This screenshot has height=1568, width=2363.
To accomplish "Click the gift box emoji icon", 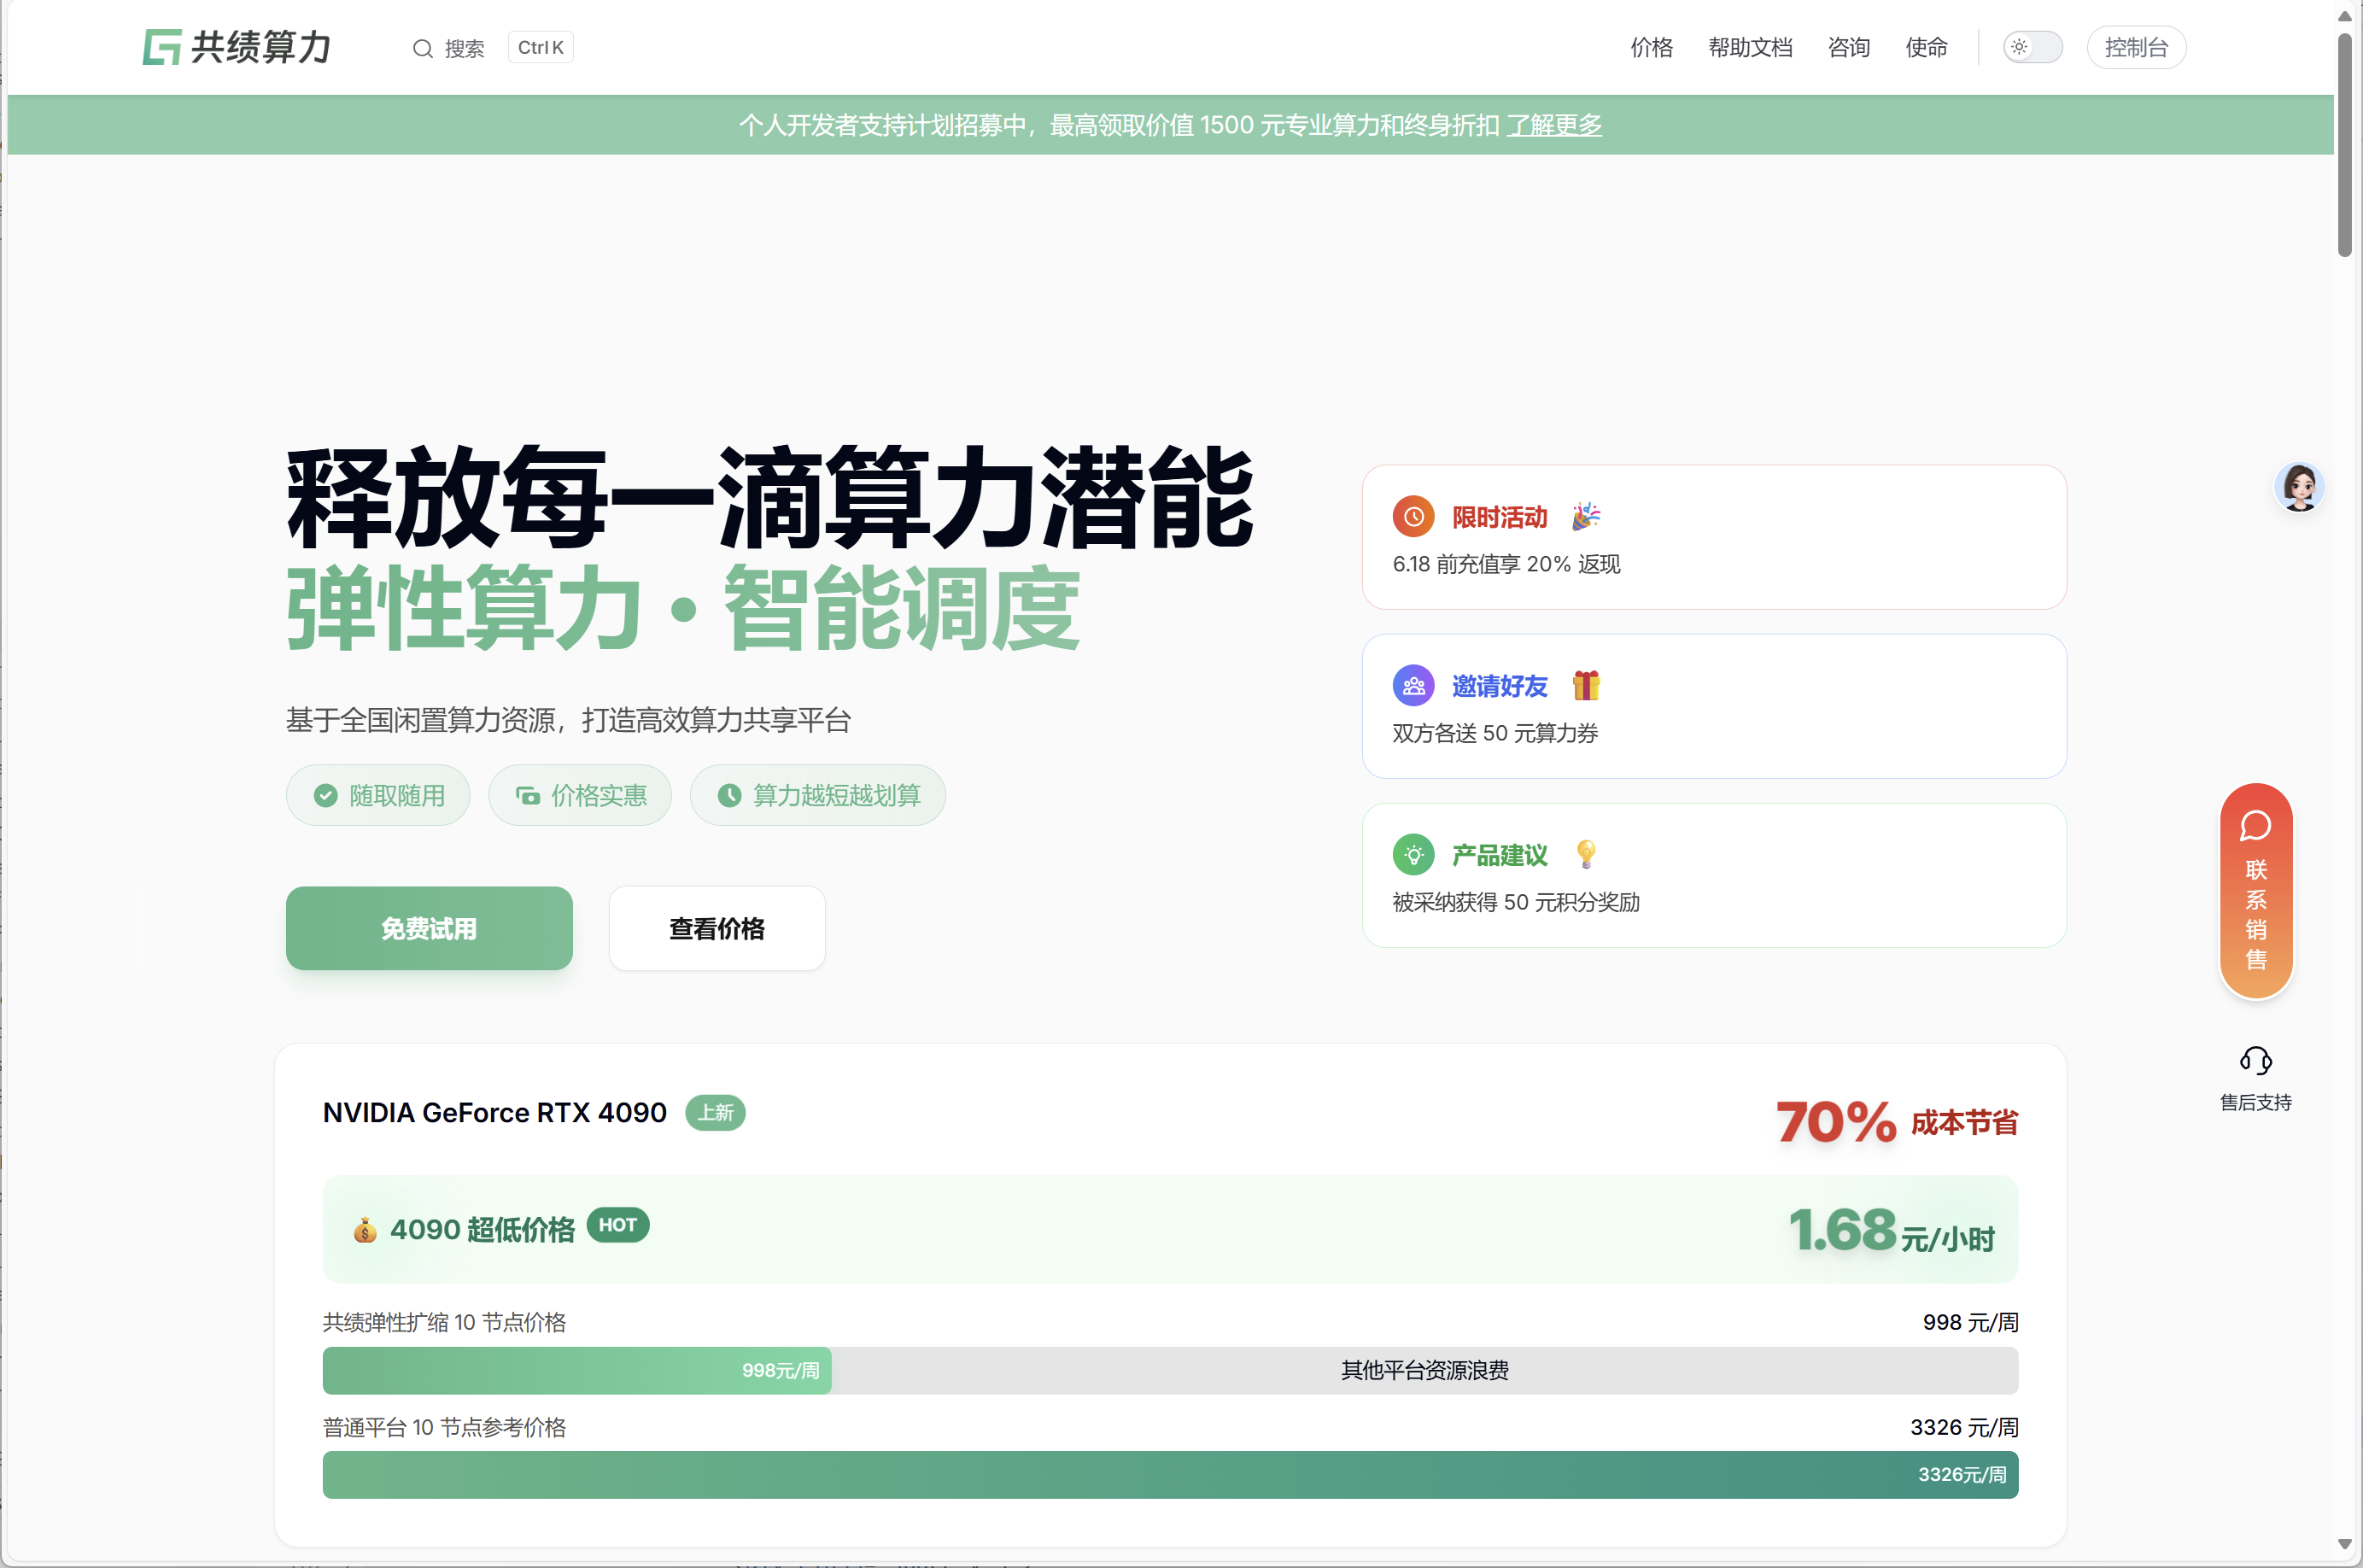I will tap(1586, 686).
